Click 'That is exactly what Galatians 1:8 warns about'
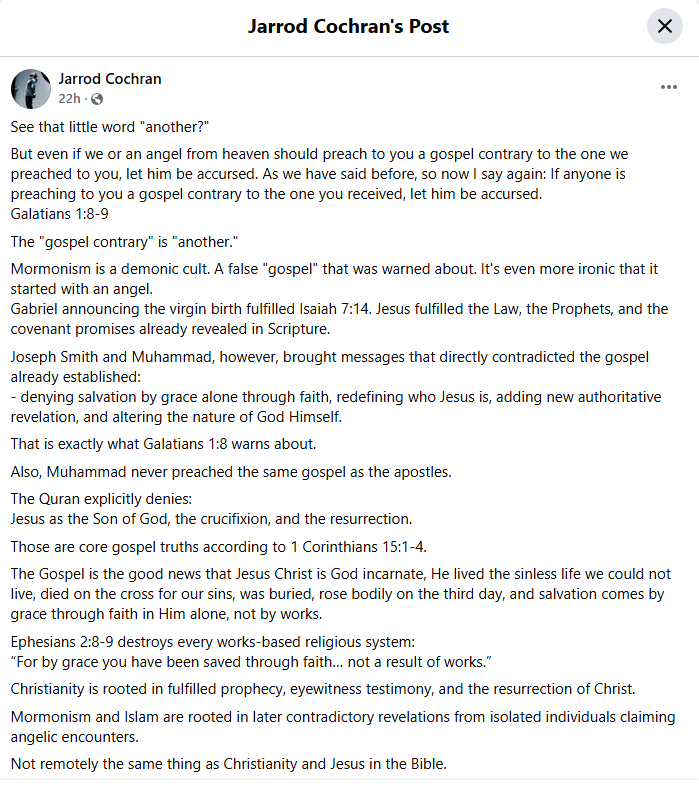 coord(163,444)
